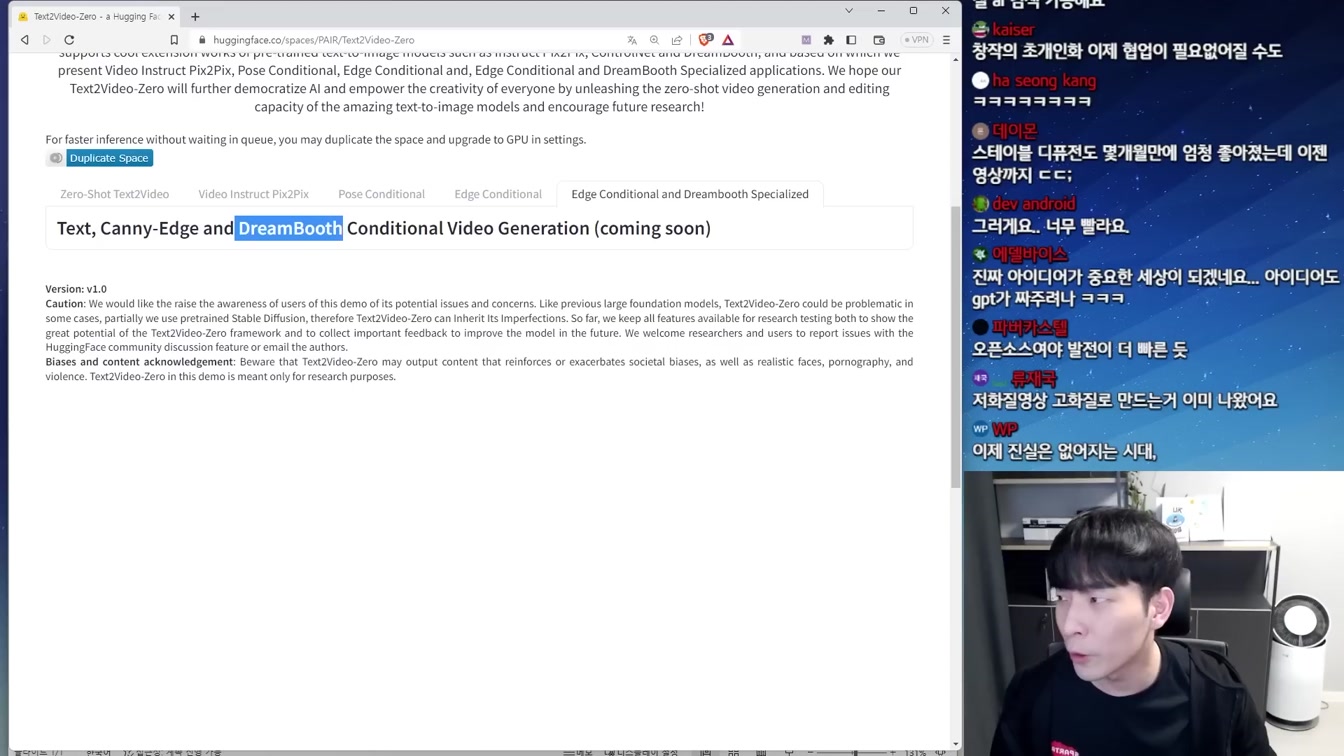Close the Text2Video-Zero browser tab

(171, 17)
